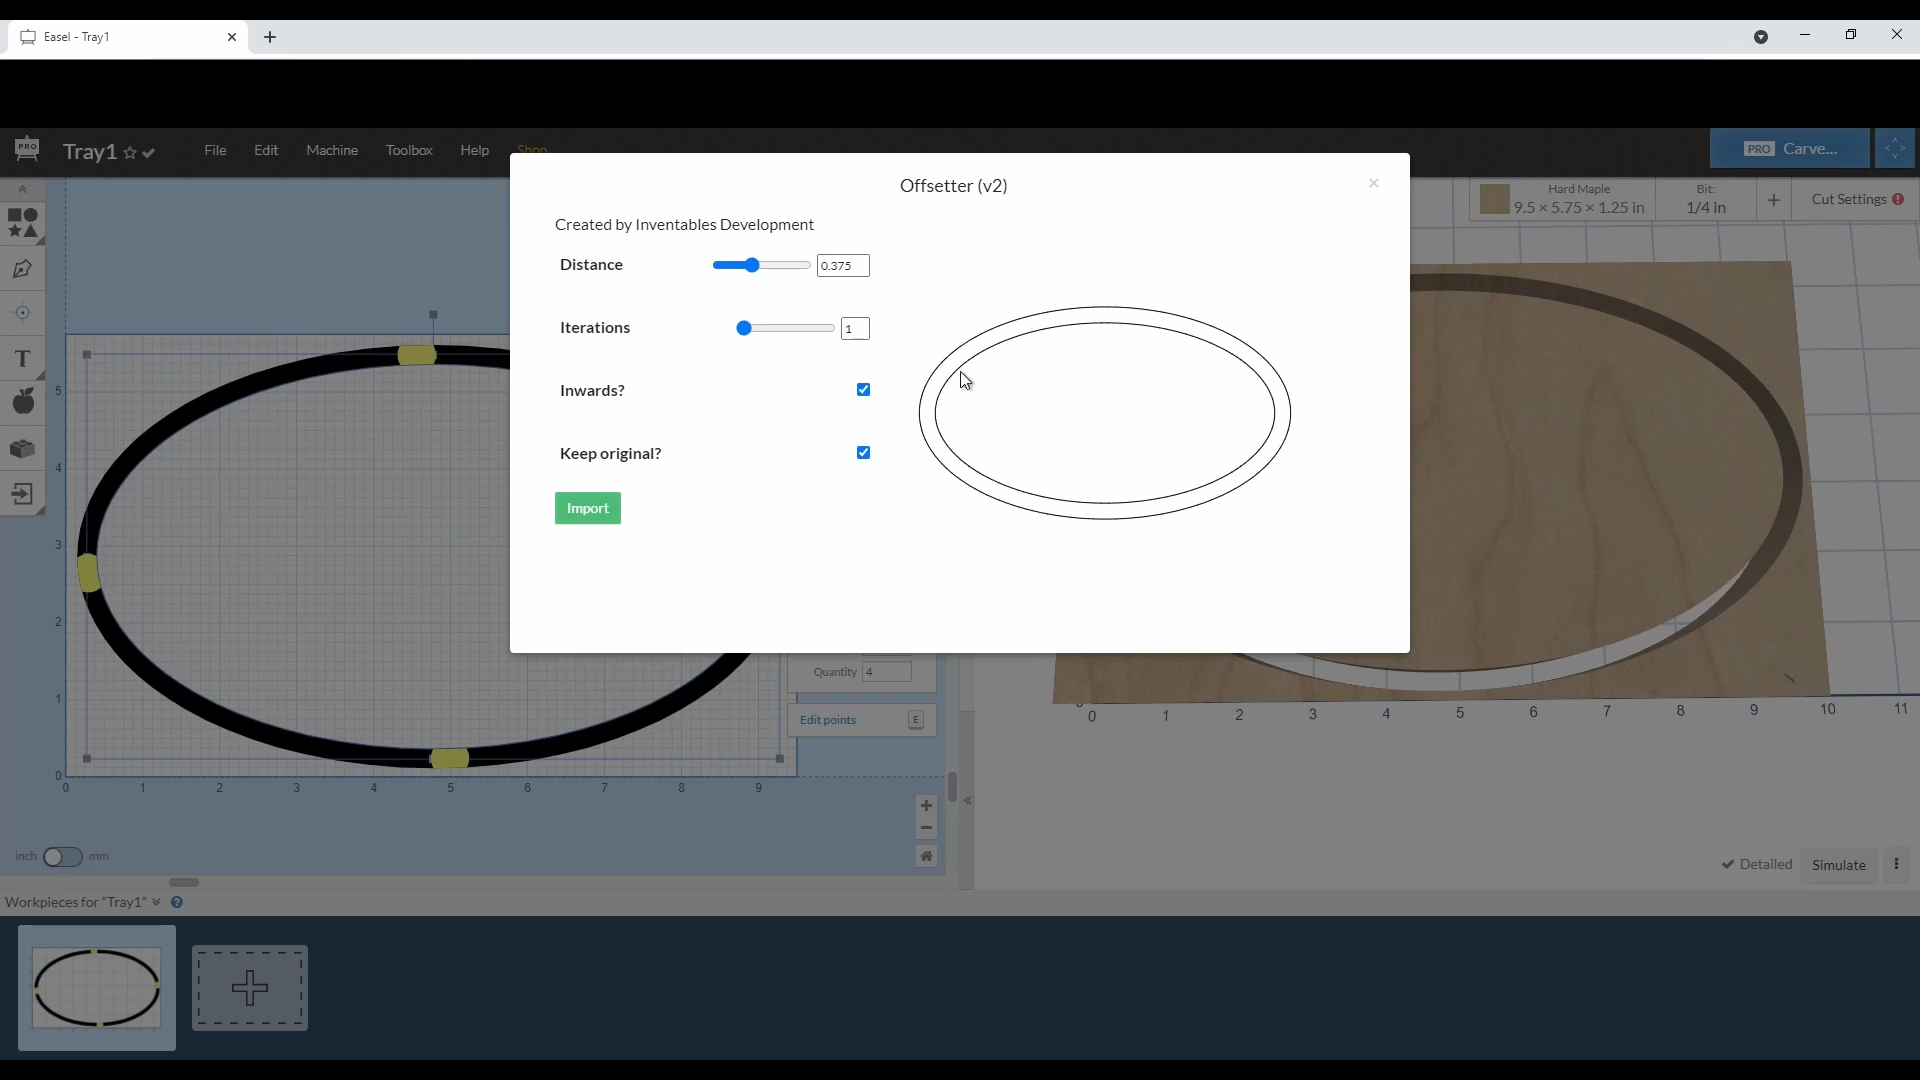Select the Shapes tool in left sidebar
The height and width of the screenshot is (1080, 1920).
(x=22, y=222)
